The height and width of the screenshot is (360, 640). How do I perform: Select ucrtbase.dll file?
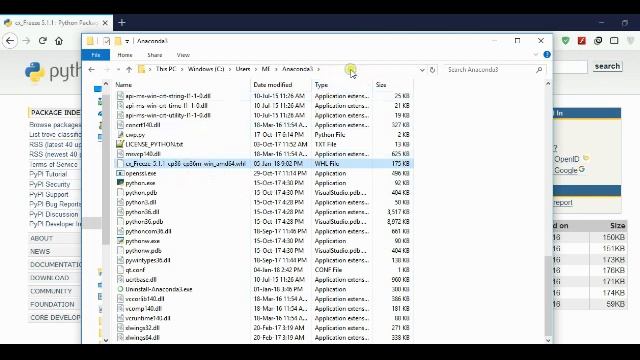[x=141, y=280]
